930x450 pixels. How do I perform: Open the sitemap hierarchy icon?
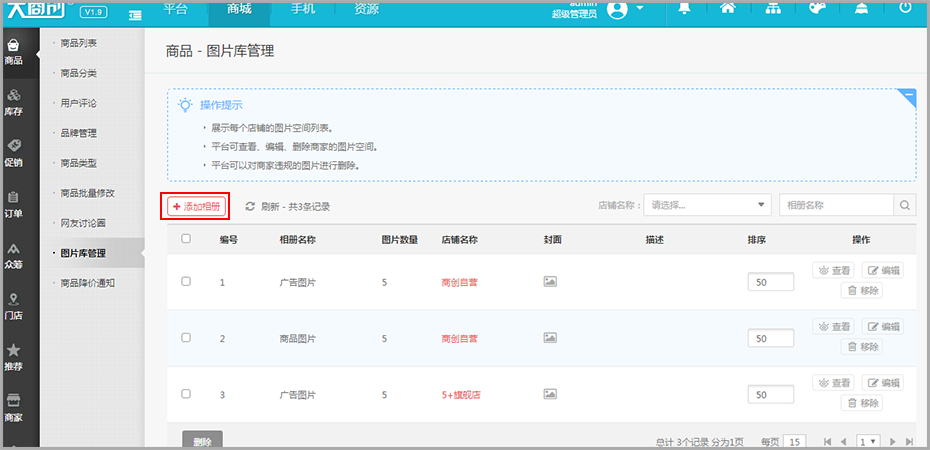(773, 8)
